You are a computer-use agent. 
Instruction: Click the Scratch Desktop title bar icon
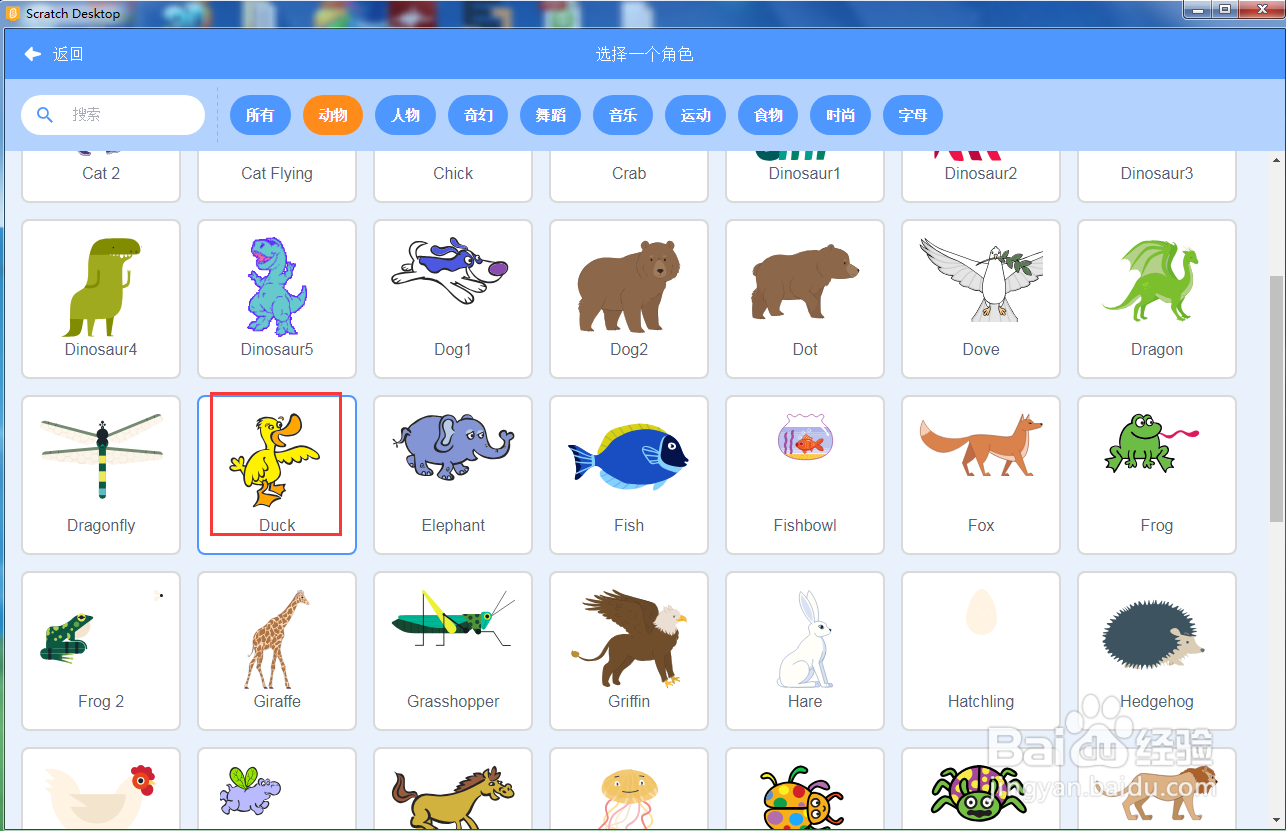coord(13,13)
